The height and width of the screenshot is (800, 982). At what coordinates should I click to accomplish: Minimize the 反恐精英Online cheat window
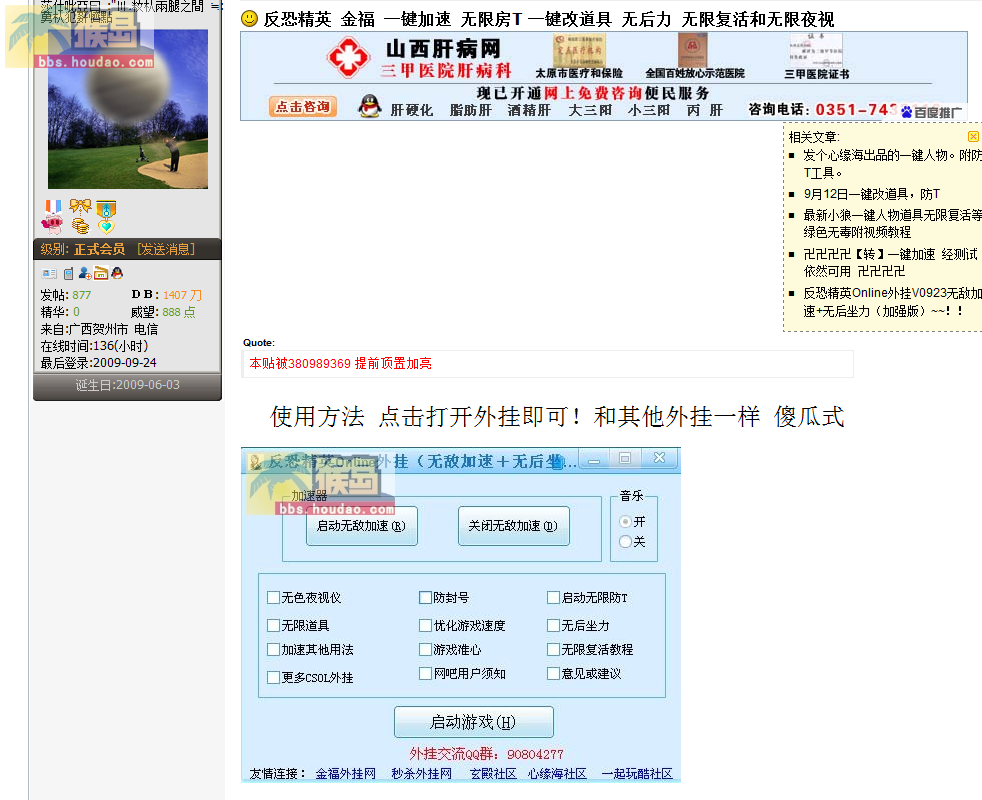click(594, 460)
